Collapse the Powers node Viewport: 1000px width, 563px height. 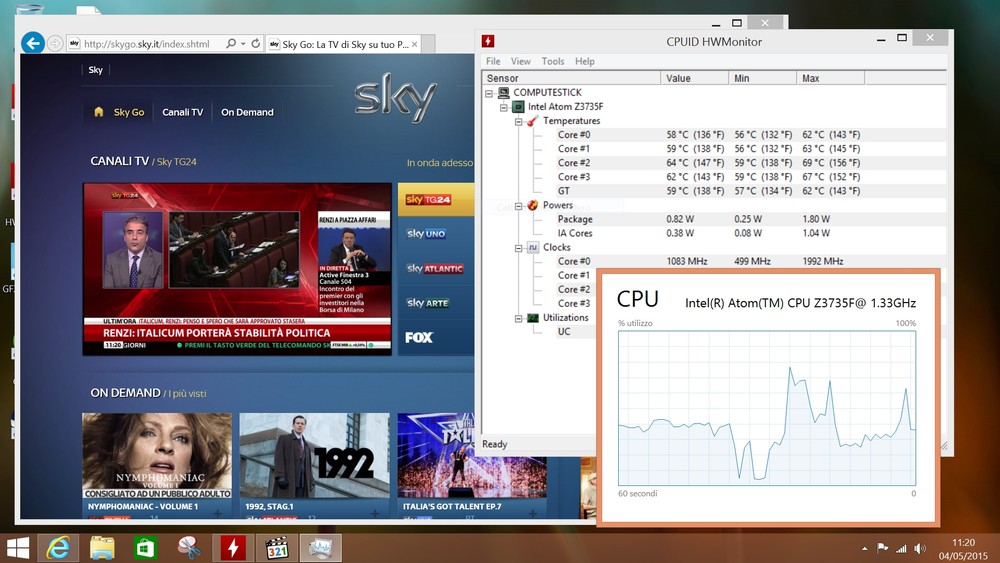518,205
